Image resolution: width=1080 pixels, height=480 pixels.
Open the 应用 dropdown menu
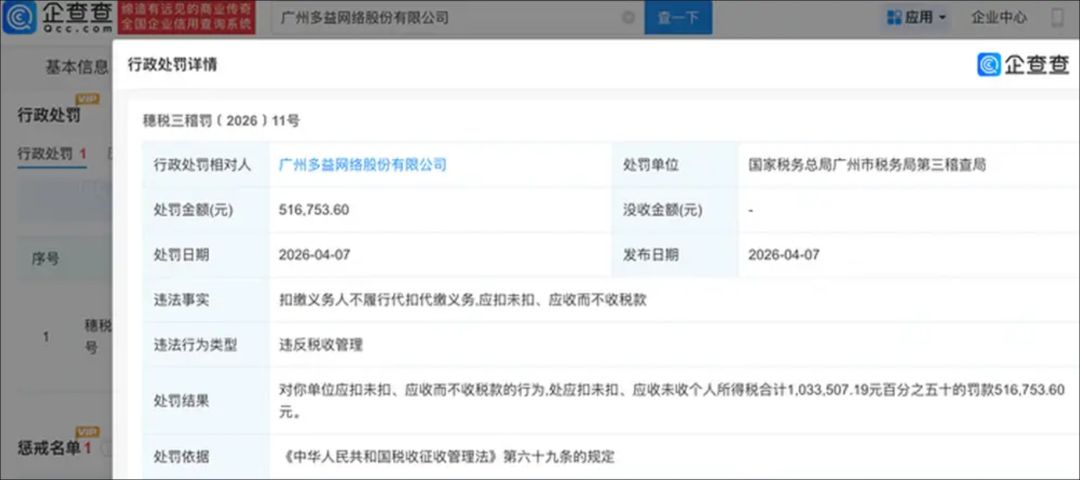917,17
